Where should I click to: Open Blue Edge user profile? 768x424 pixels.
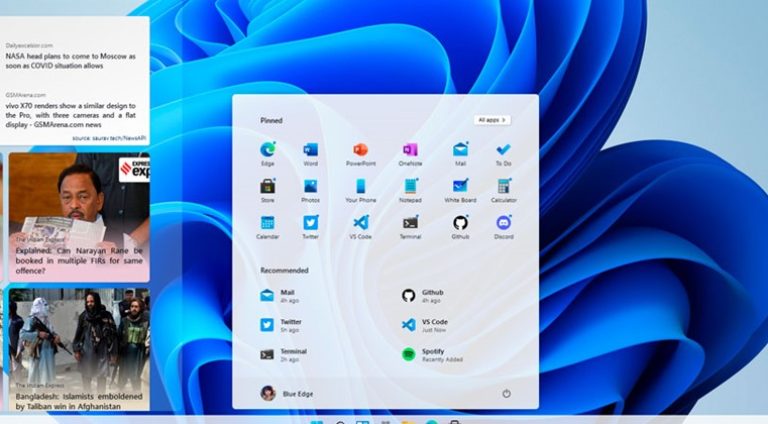click(x=287, y=393)
